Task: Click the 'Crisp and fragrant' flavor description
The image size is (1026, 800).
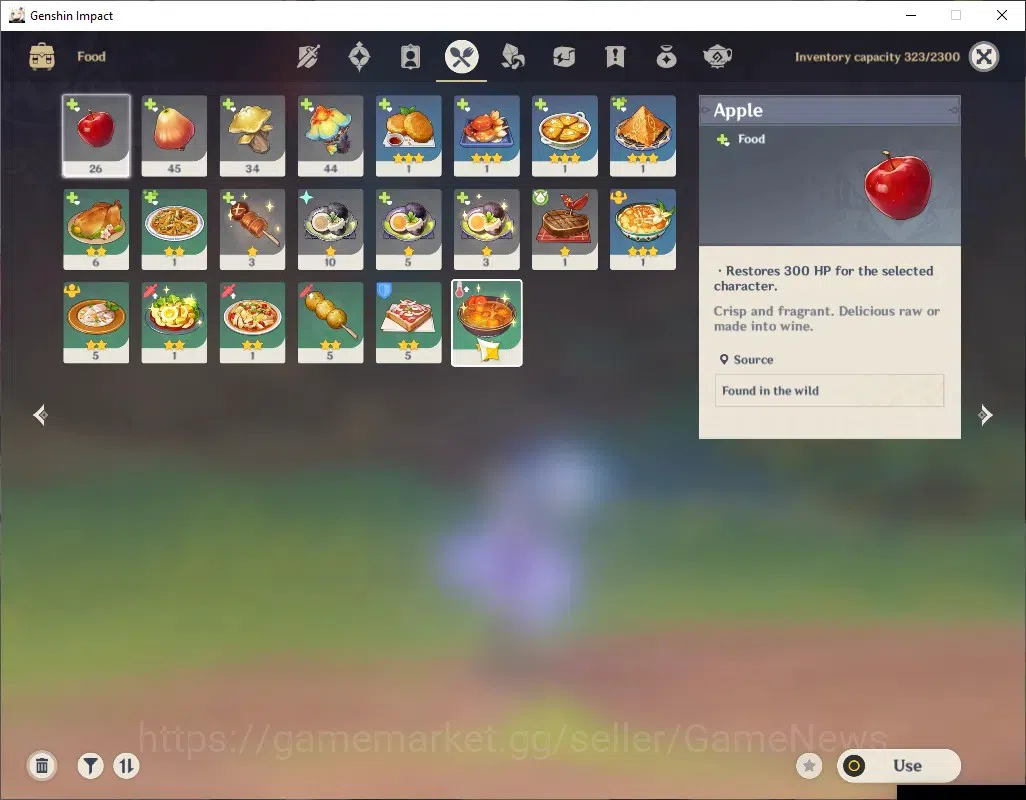Action: point(826,319)
